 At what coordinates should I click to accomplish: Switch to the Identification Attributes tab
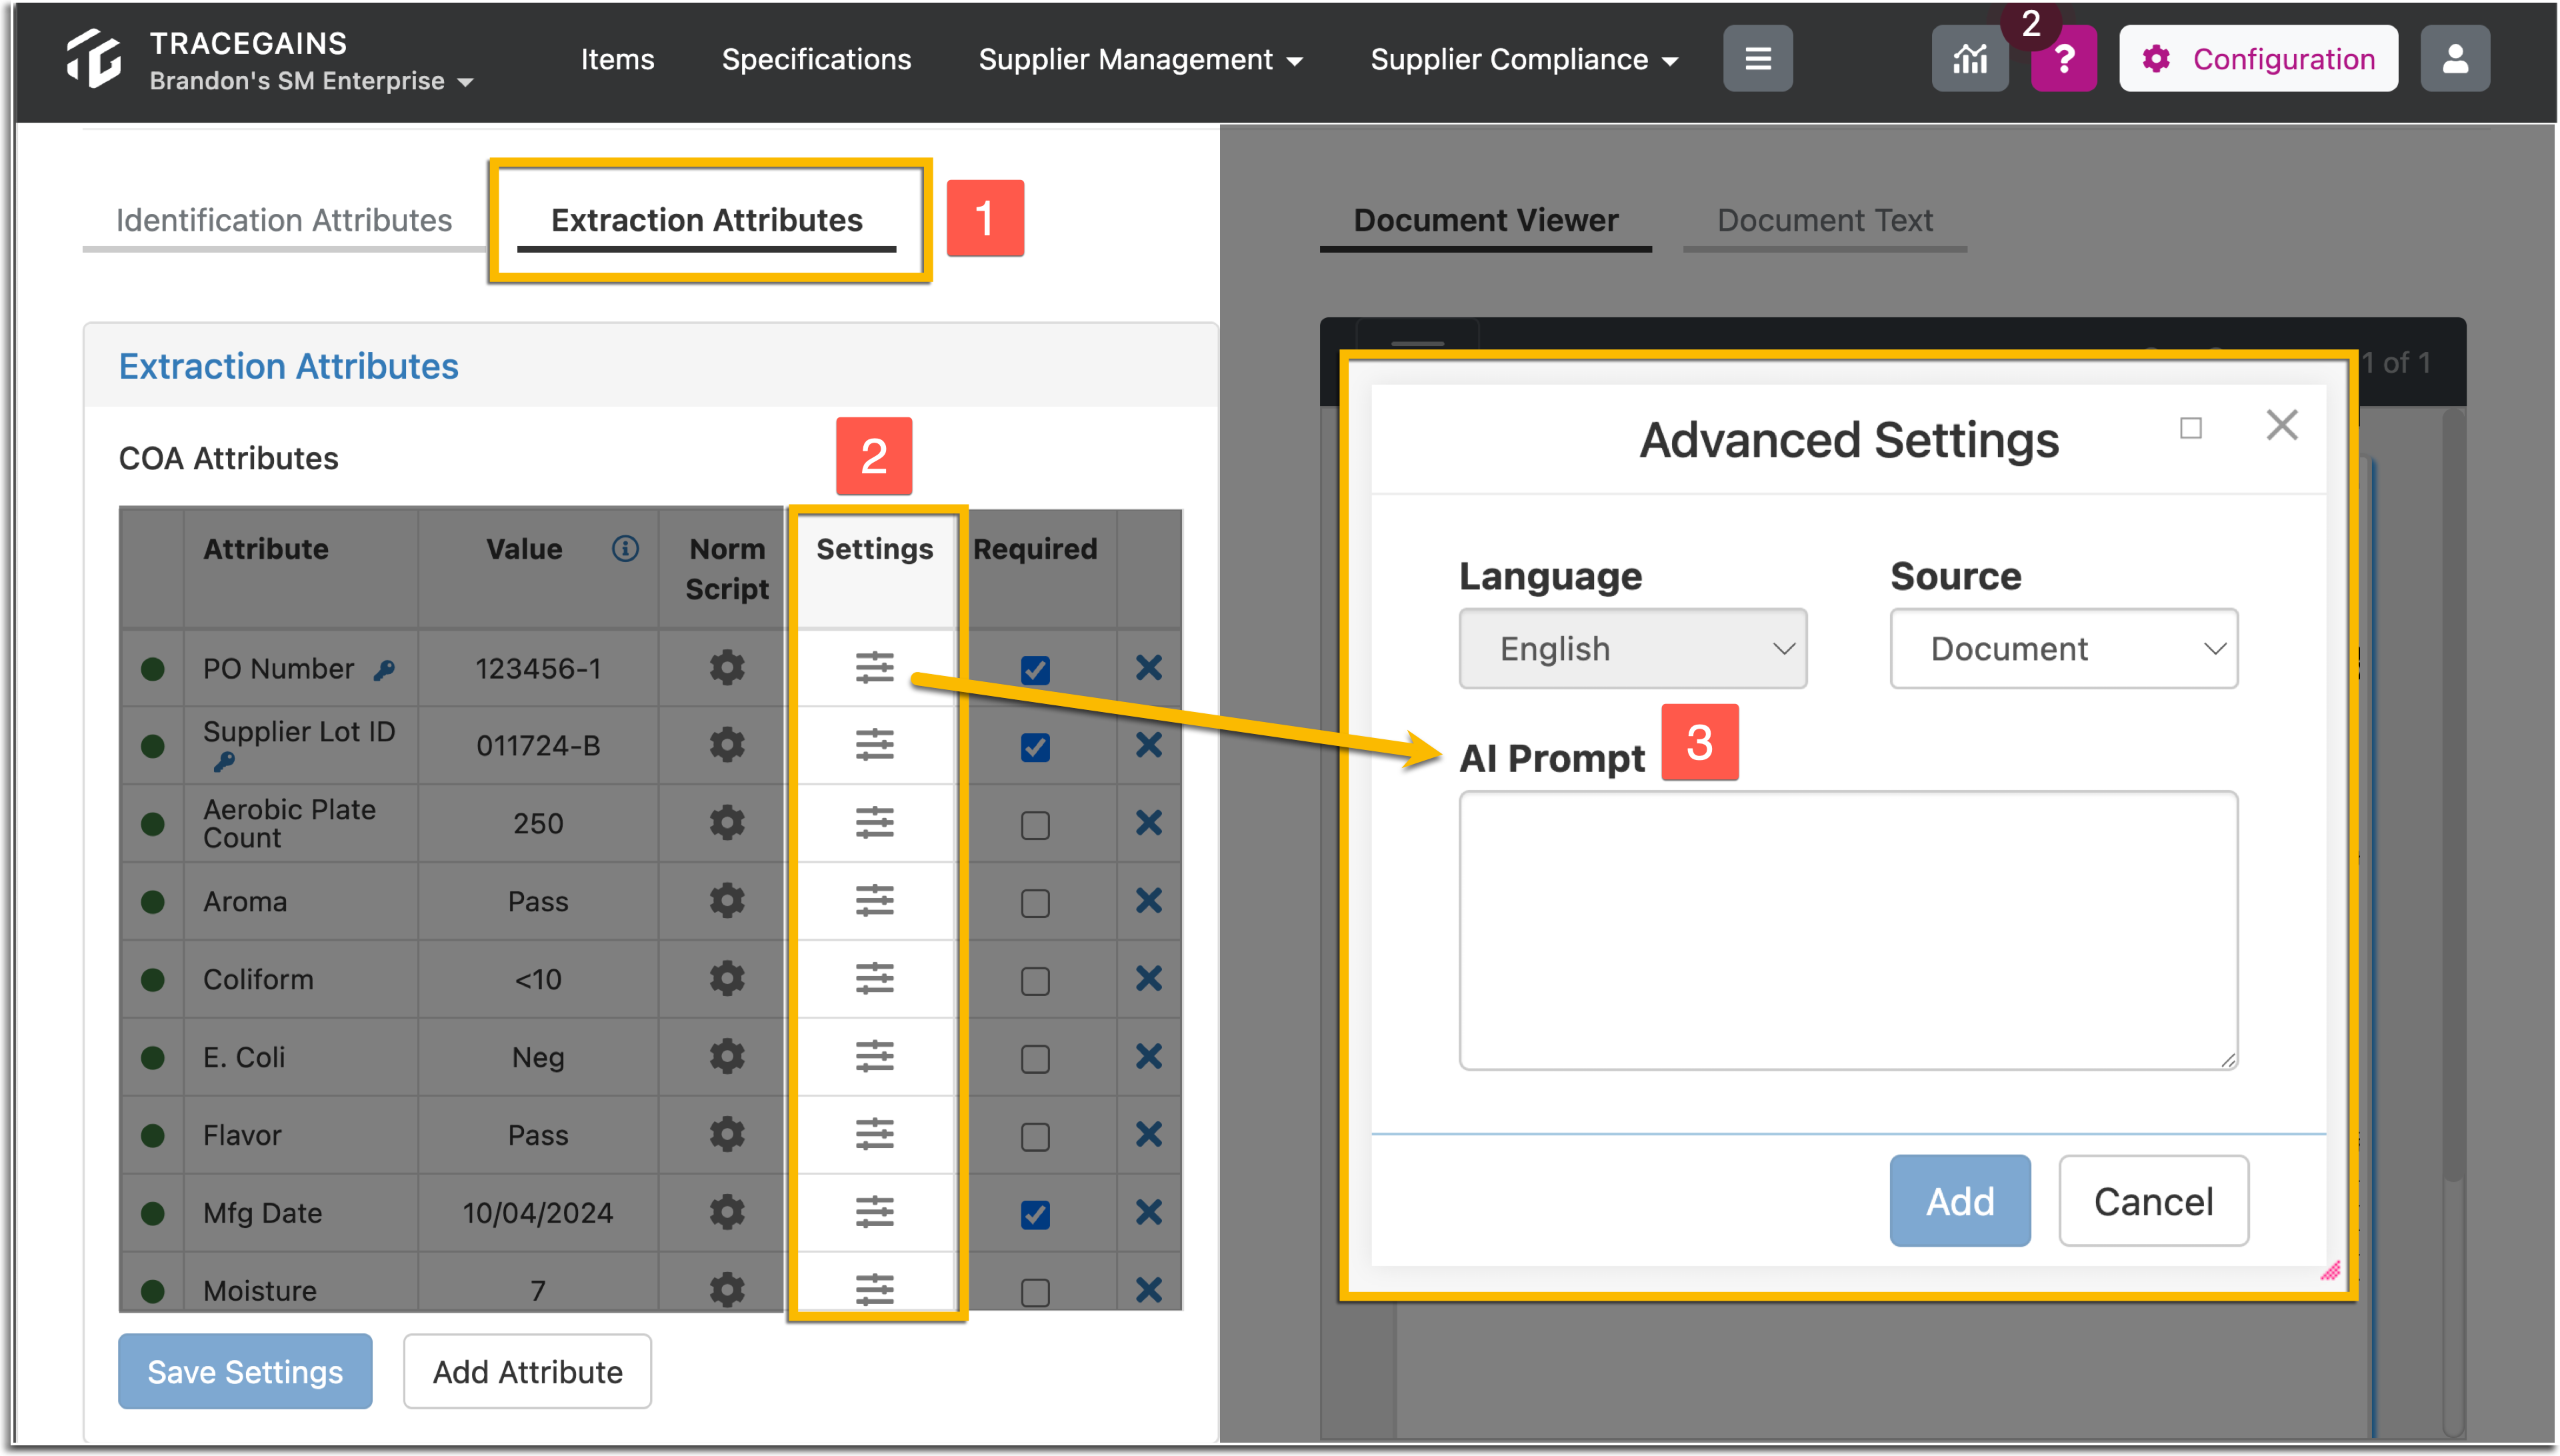(x=284, y=219)
